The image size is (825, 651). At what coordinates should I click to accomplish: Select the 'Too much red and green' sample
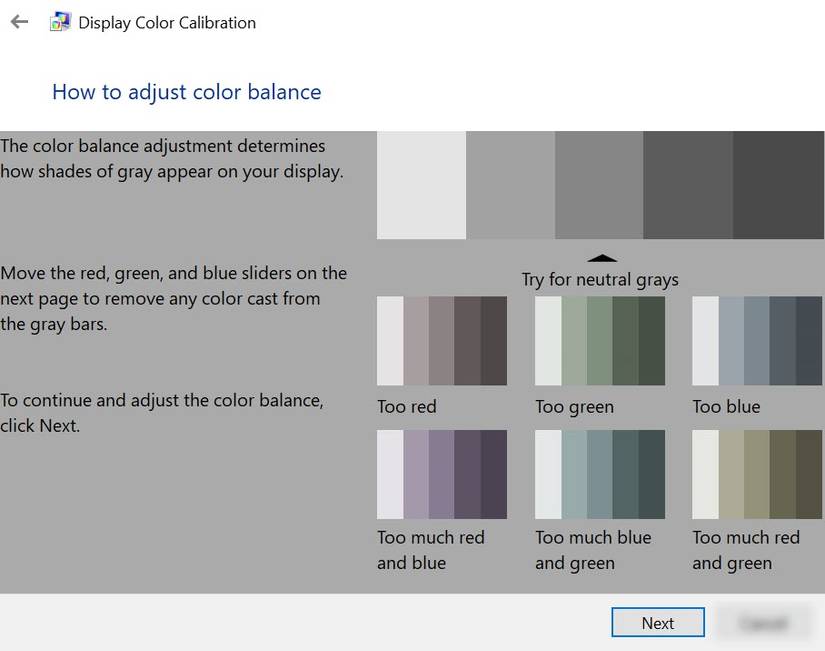[757, 474]
